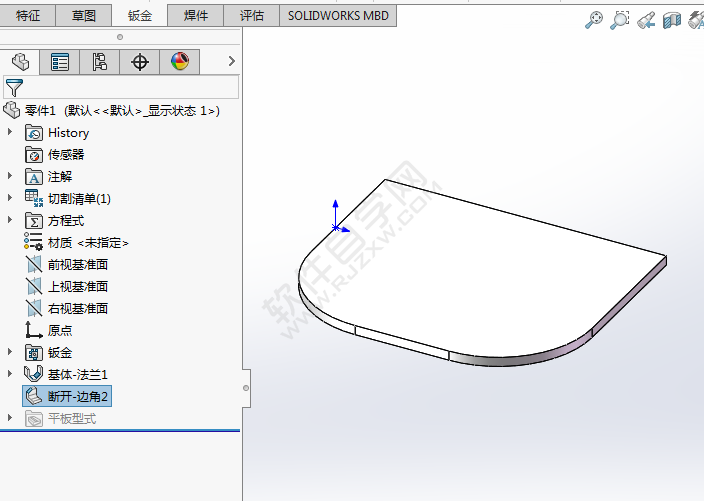Click the 方程式 sigma icon
Viewport: 704px width, 501px height.
[34, 220]
